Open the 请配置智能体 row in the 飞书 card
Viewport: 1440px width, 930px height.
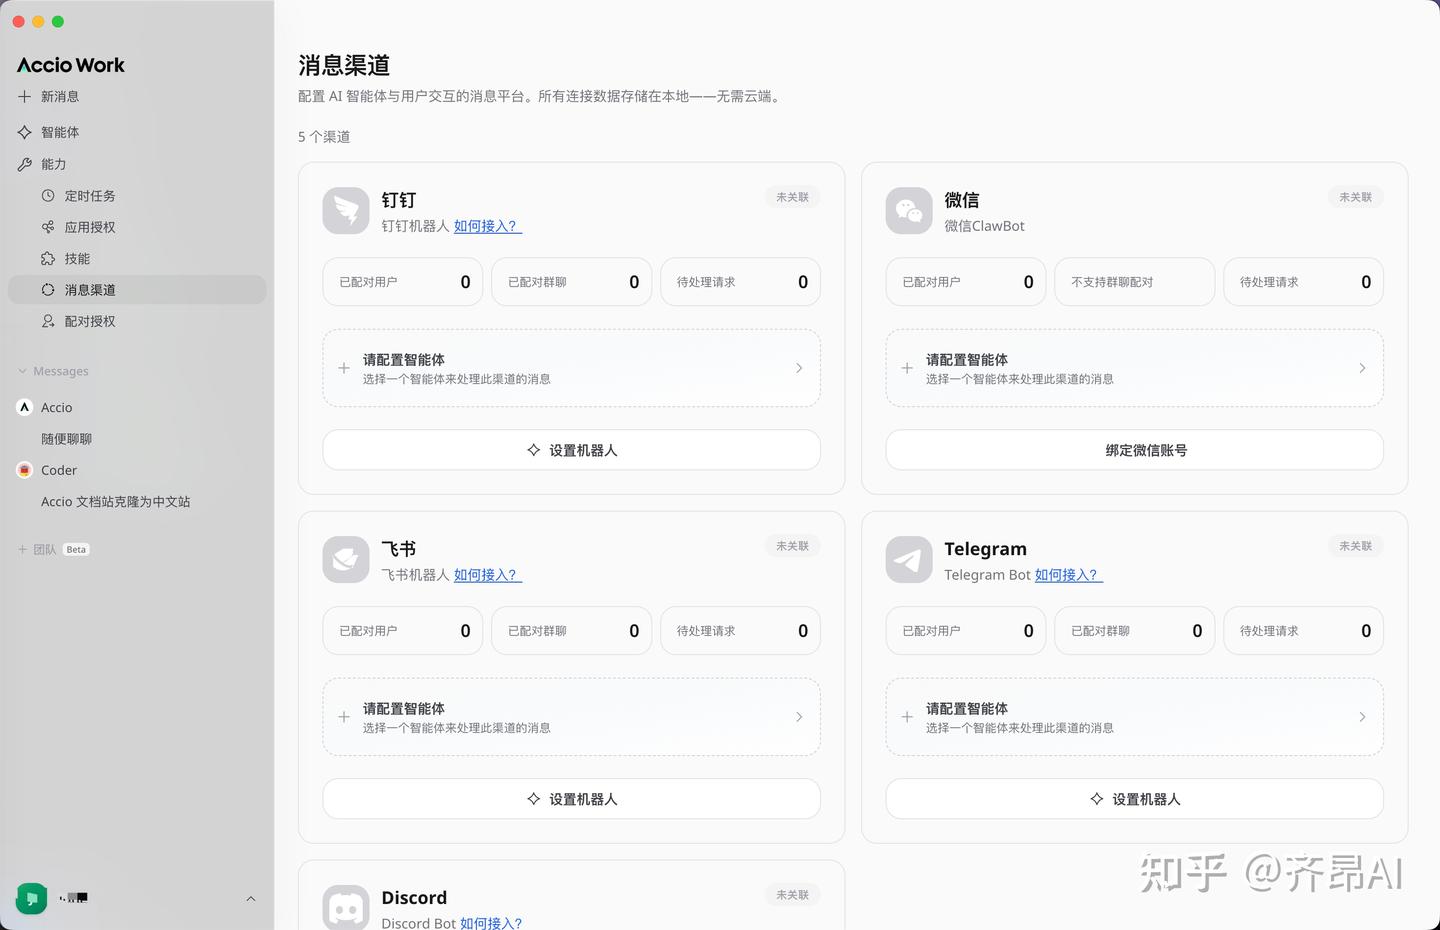coord(572,717)
